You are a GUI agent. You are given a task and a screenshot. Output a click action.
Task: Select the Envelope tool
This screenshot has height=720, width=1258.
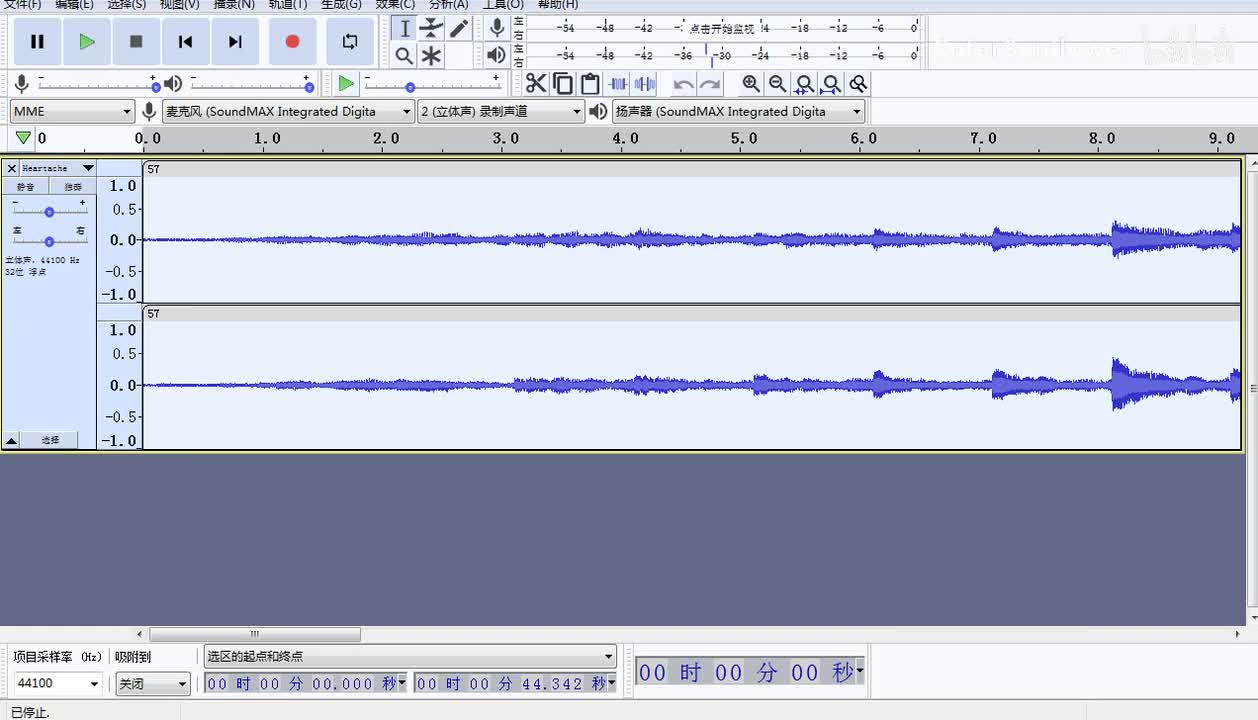(431, 28)
